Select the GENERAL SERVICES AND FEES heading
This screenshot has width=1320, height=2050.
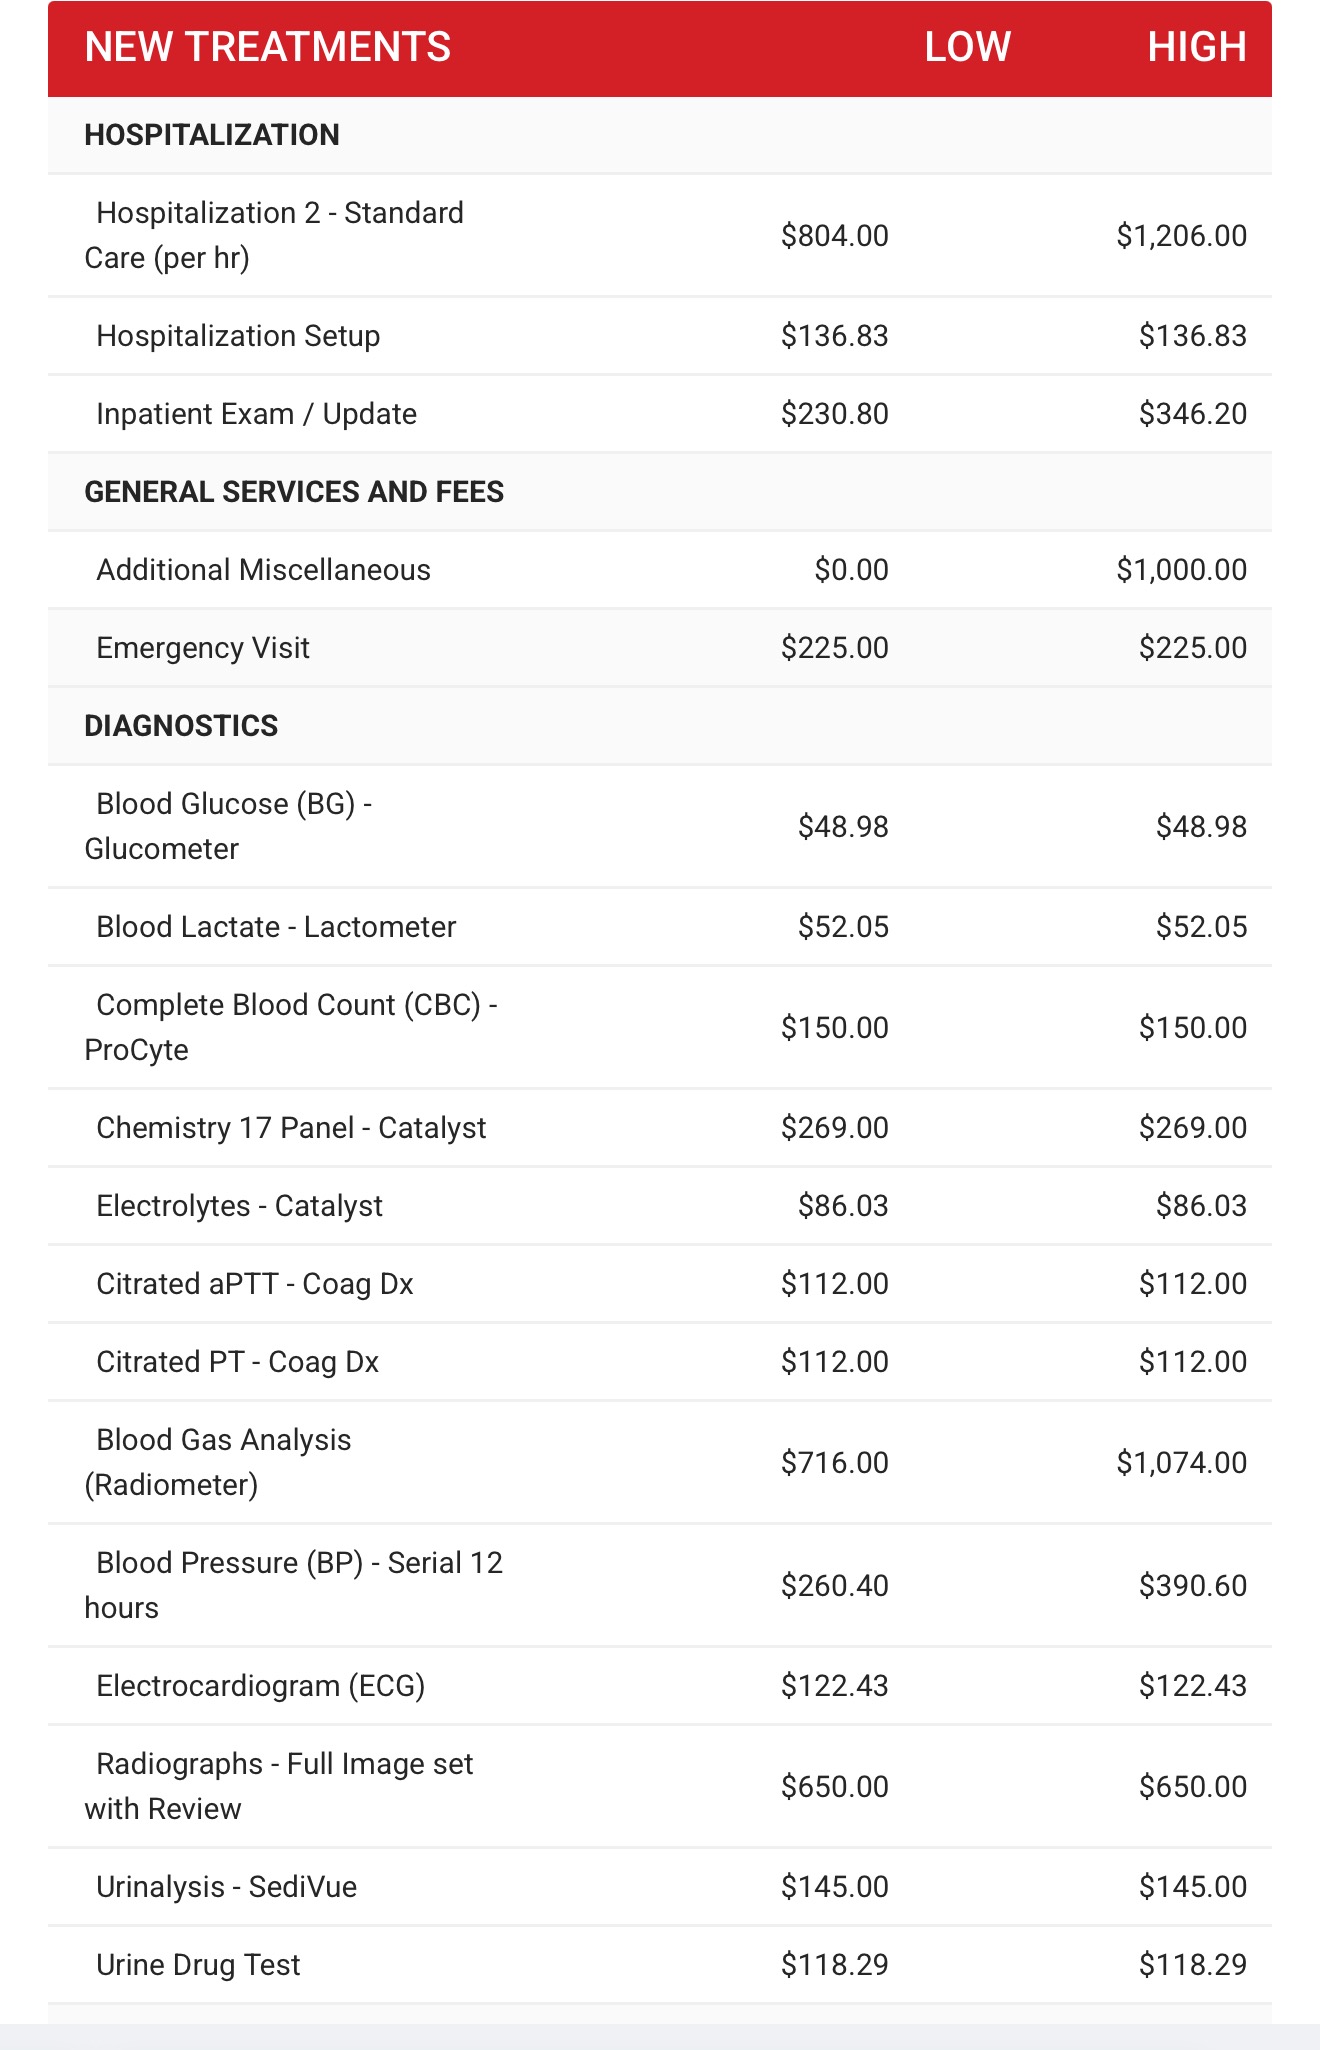tap(294, 492)
